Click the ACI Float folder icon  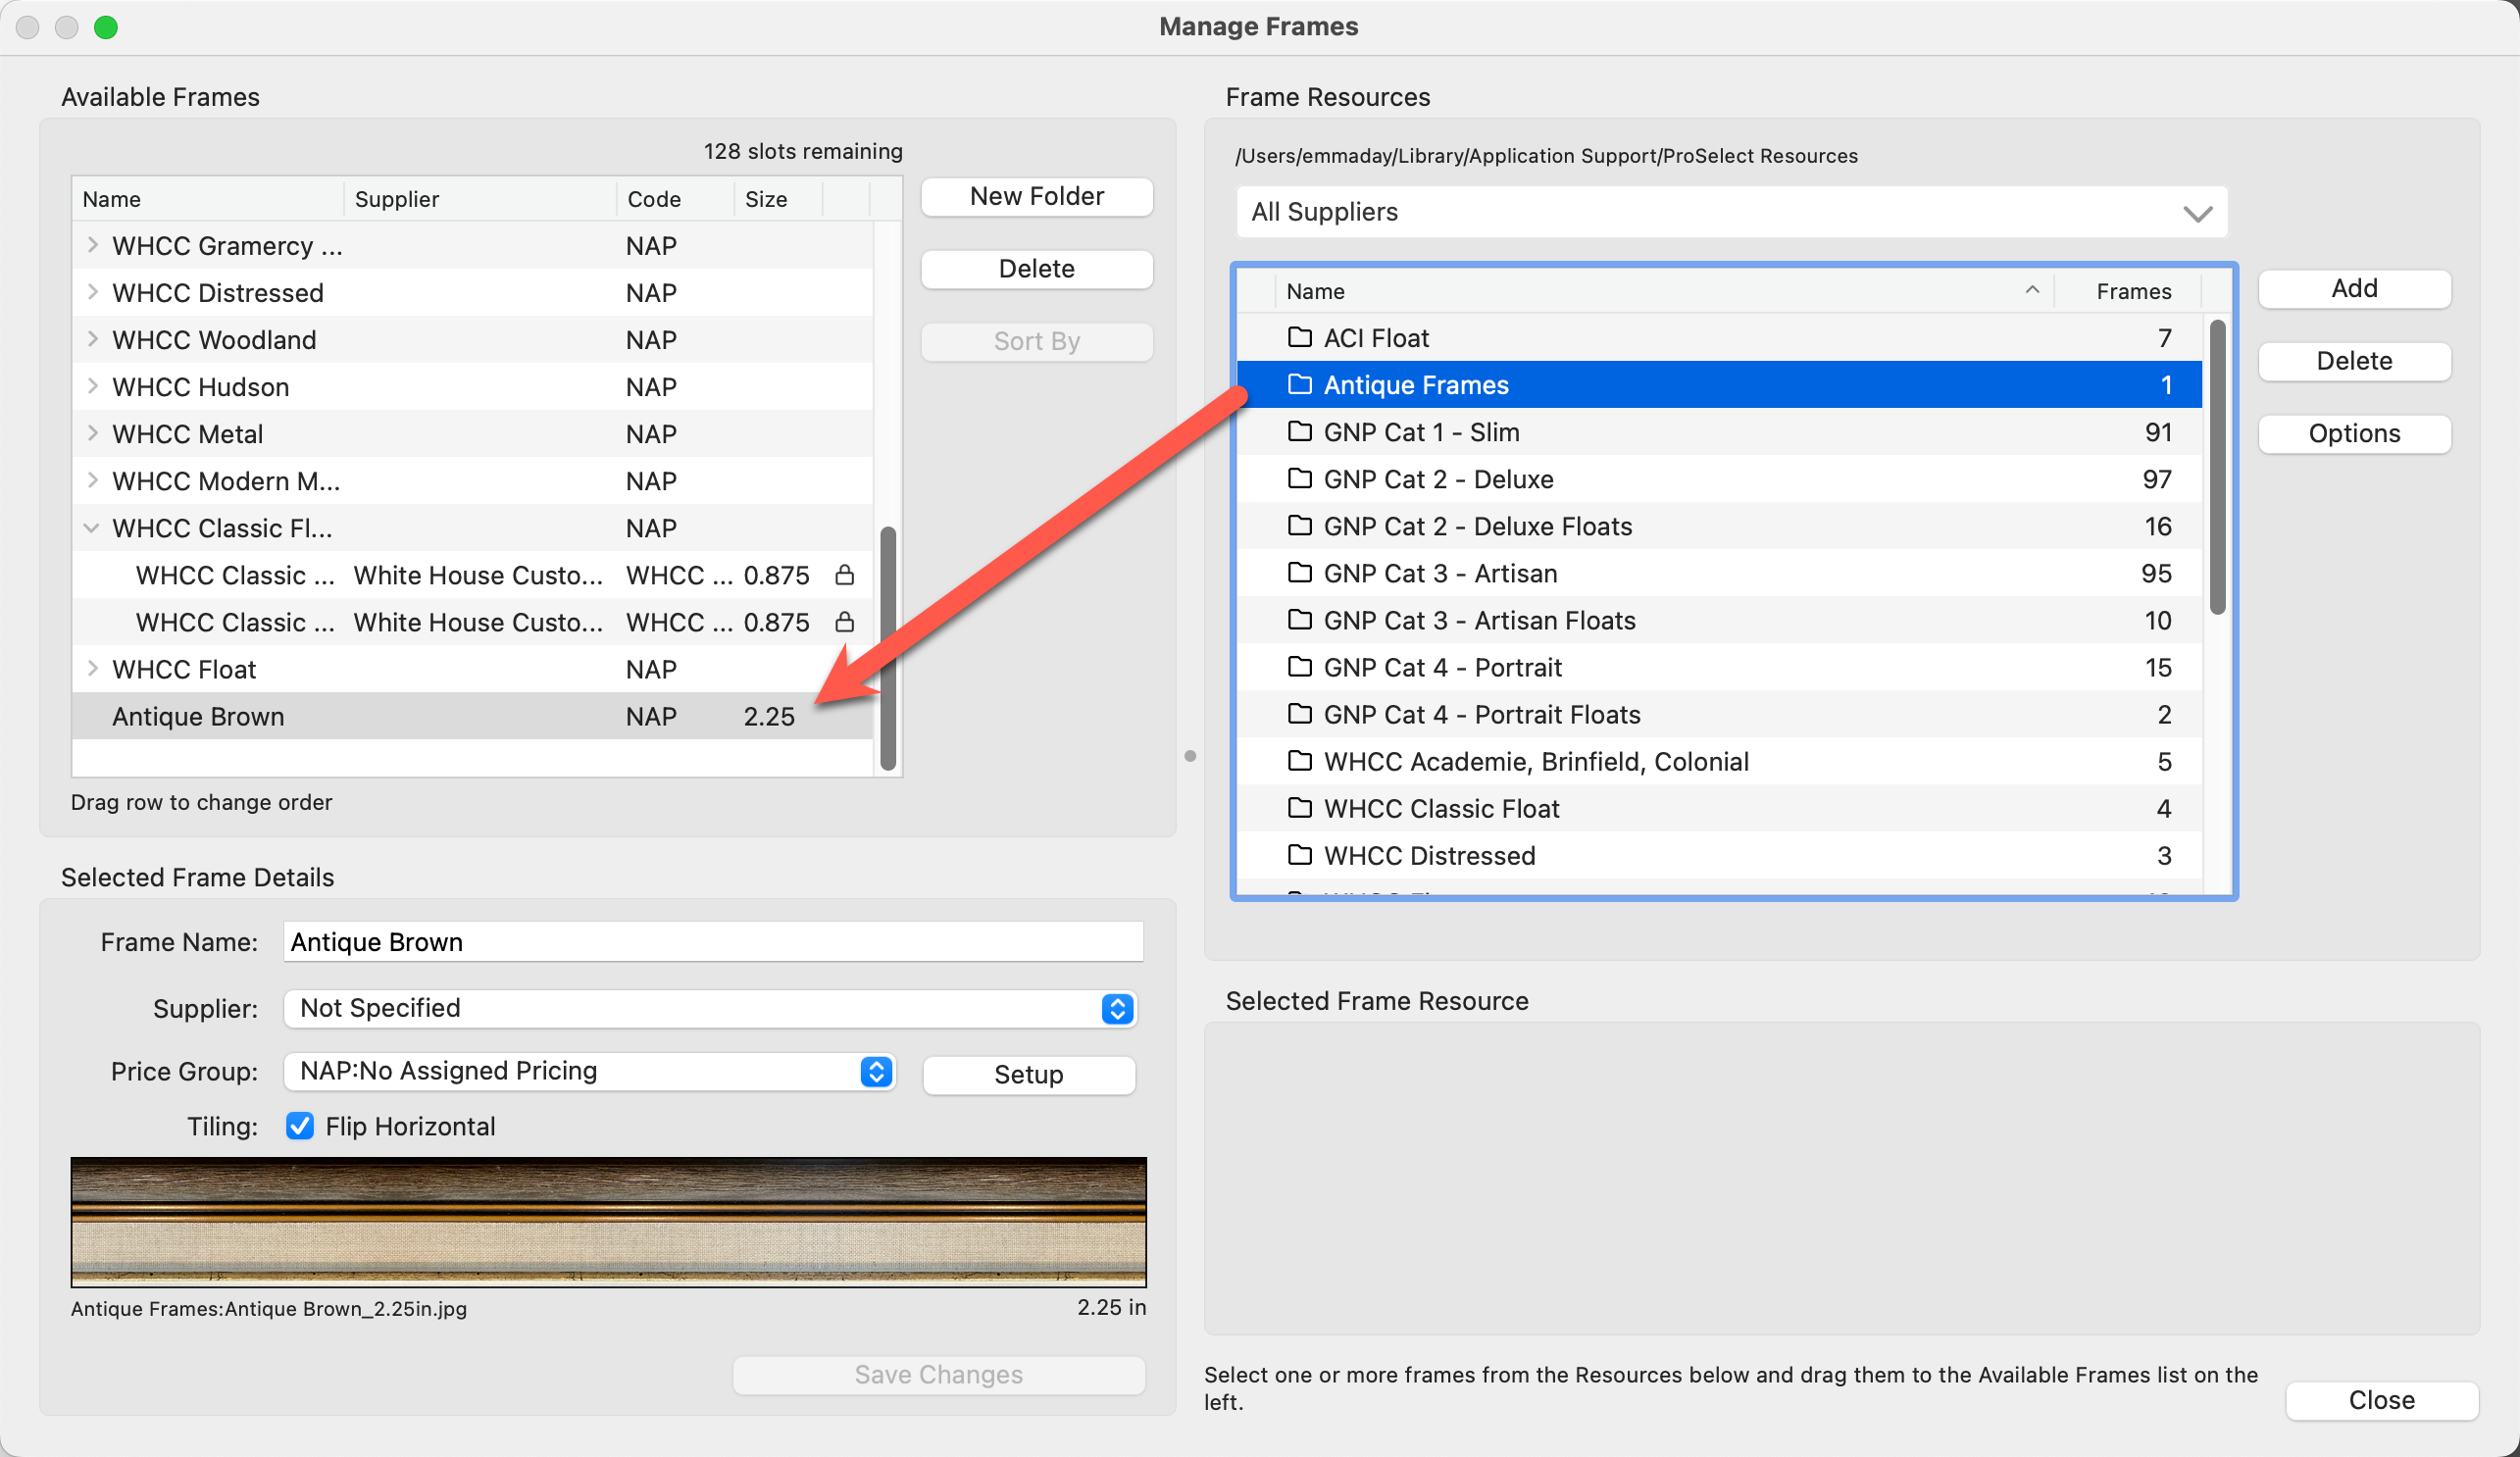1299,337
